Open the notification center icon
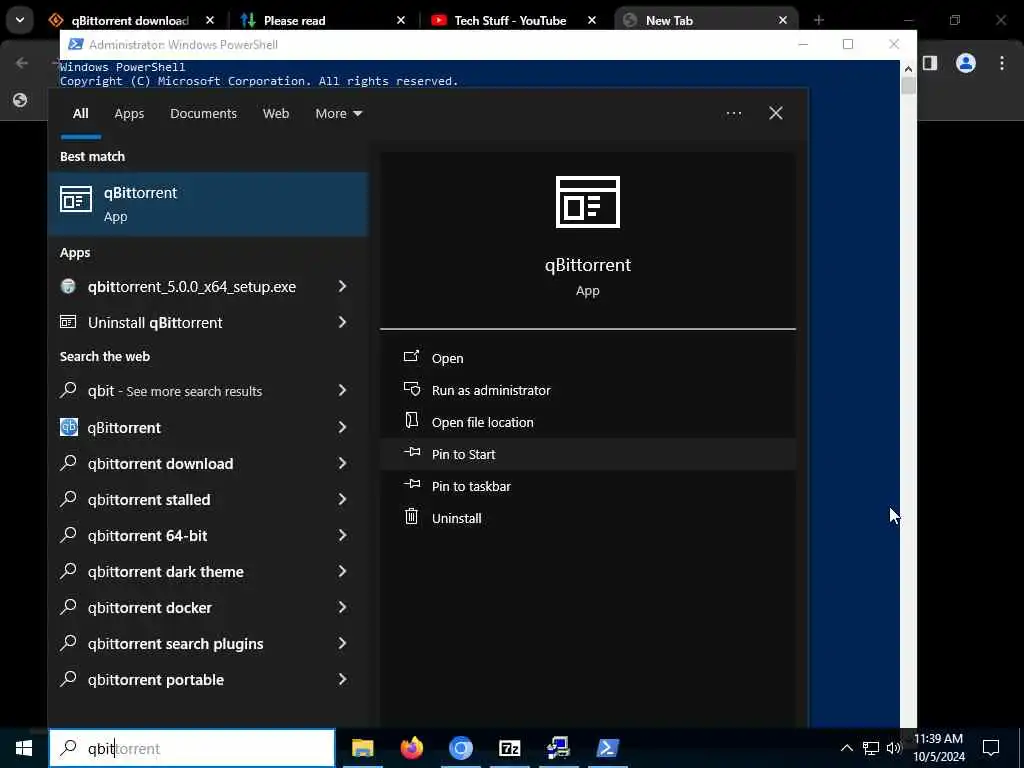The image size is (1024, 768). tap(991, 748)
